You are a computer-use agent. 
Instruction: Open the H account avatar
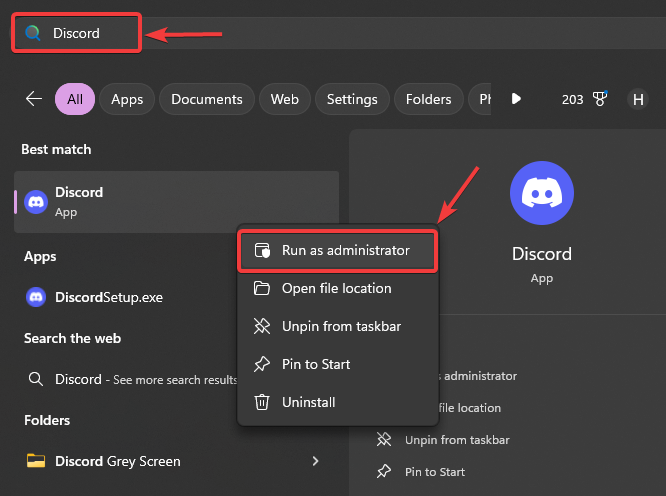(x=638, y=99)
